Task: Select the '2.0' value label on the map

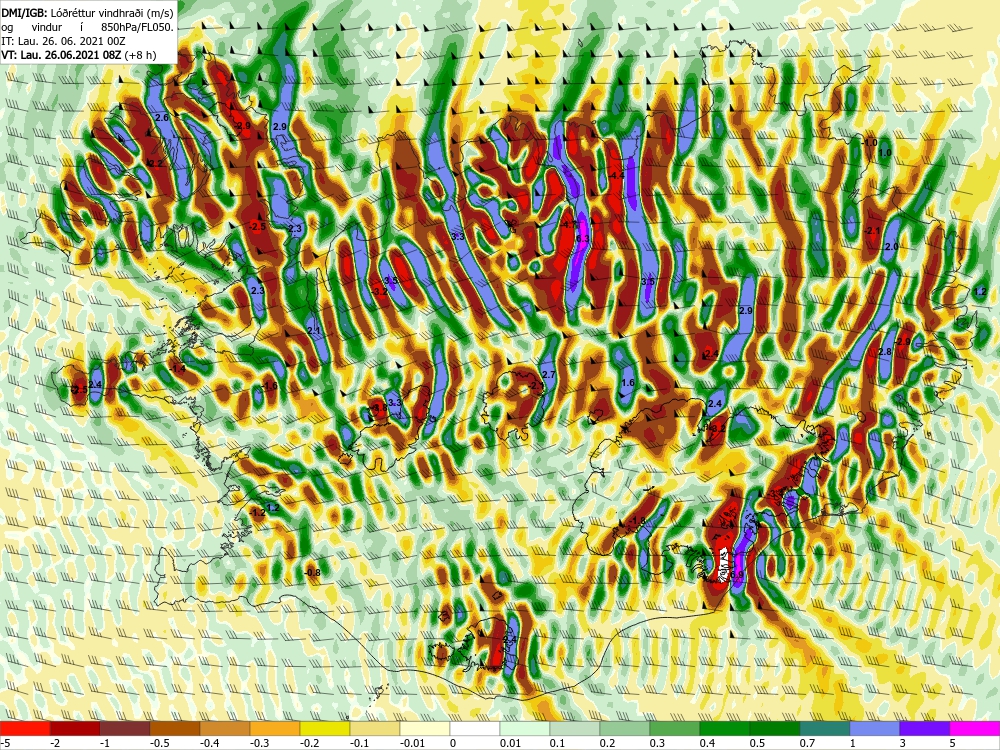Action: click(892, 247)
